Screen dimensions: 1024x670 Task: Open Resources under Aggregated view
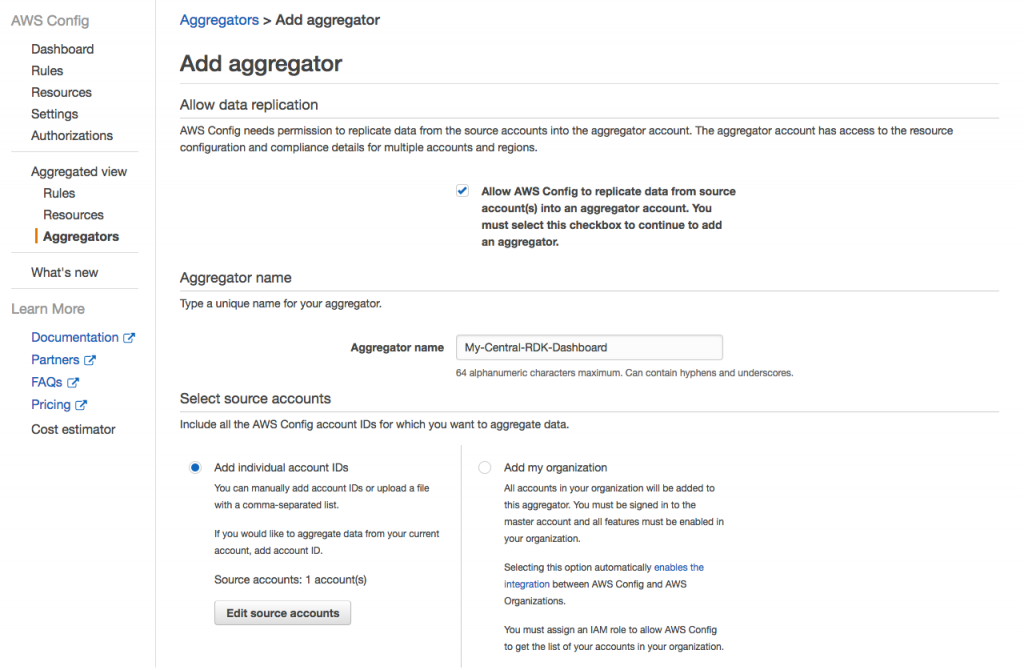coord(73,215)
